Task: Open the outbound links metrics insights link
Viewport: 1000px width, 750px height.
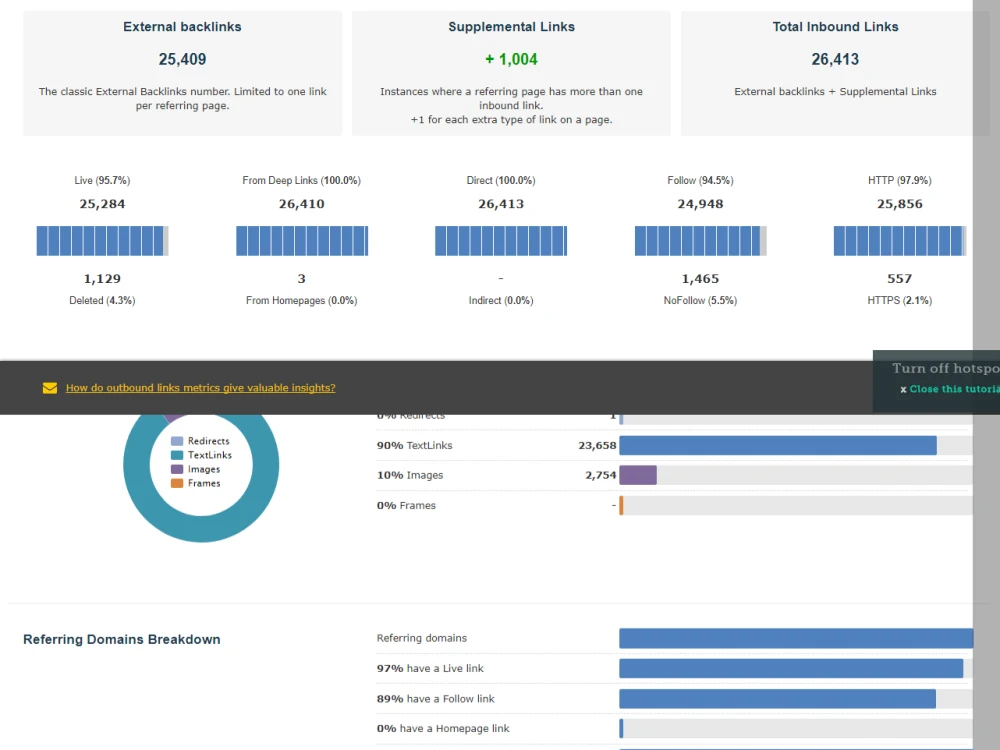Action: (200, 388)
